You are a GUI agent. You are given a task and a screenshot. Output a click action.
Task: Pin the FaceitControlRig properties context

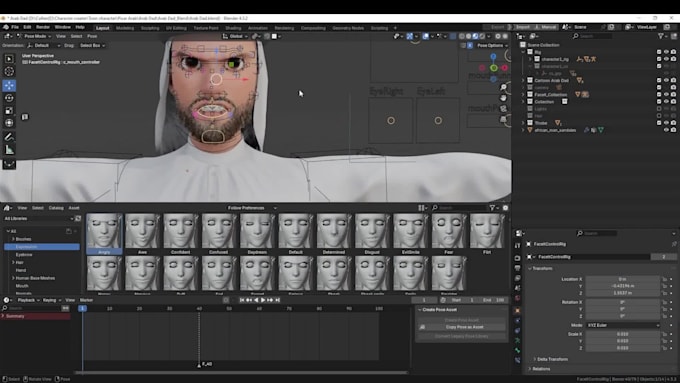(674, 244)
